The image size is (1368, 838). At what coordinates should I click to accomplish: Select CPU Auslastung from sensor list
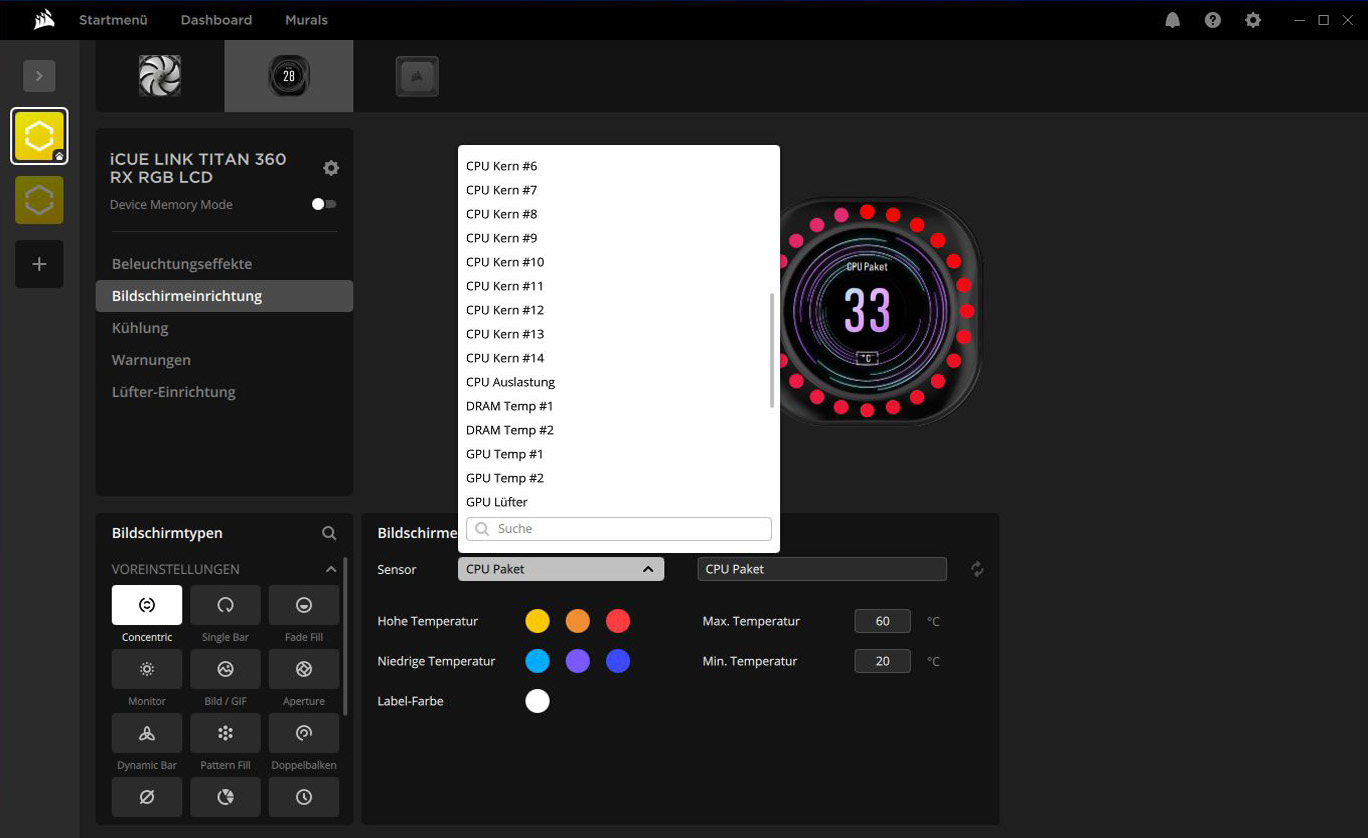click(x=510, y=382)
